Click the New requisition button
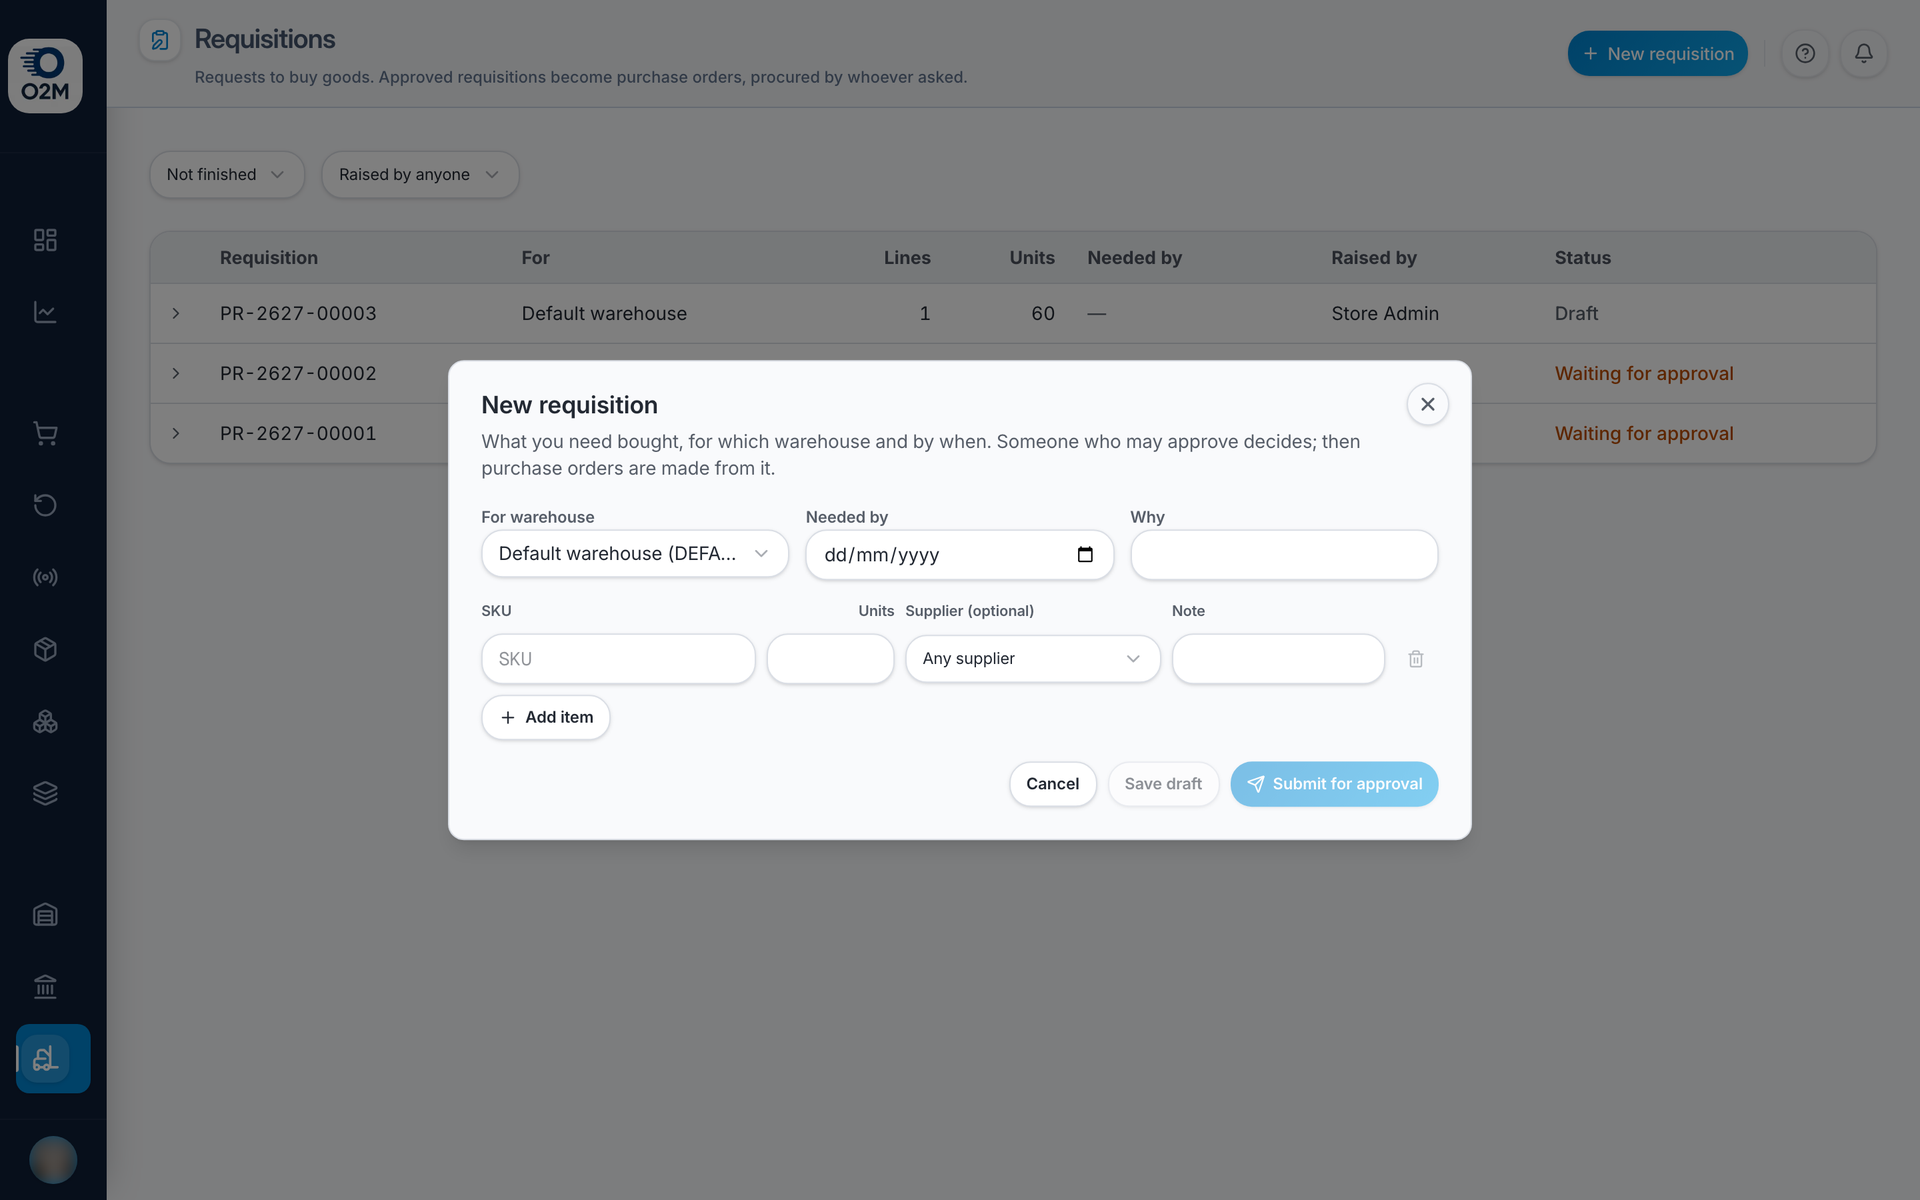 (x=1658, y=54)
